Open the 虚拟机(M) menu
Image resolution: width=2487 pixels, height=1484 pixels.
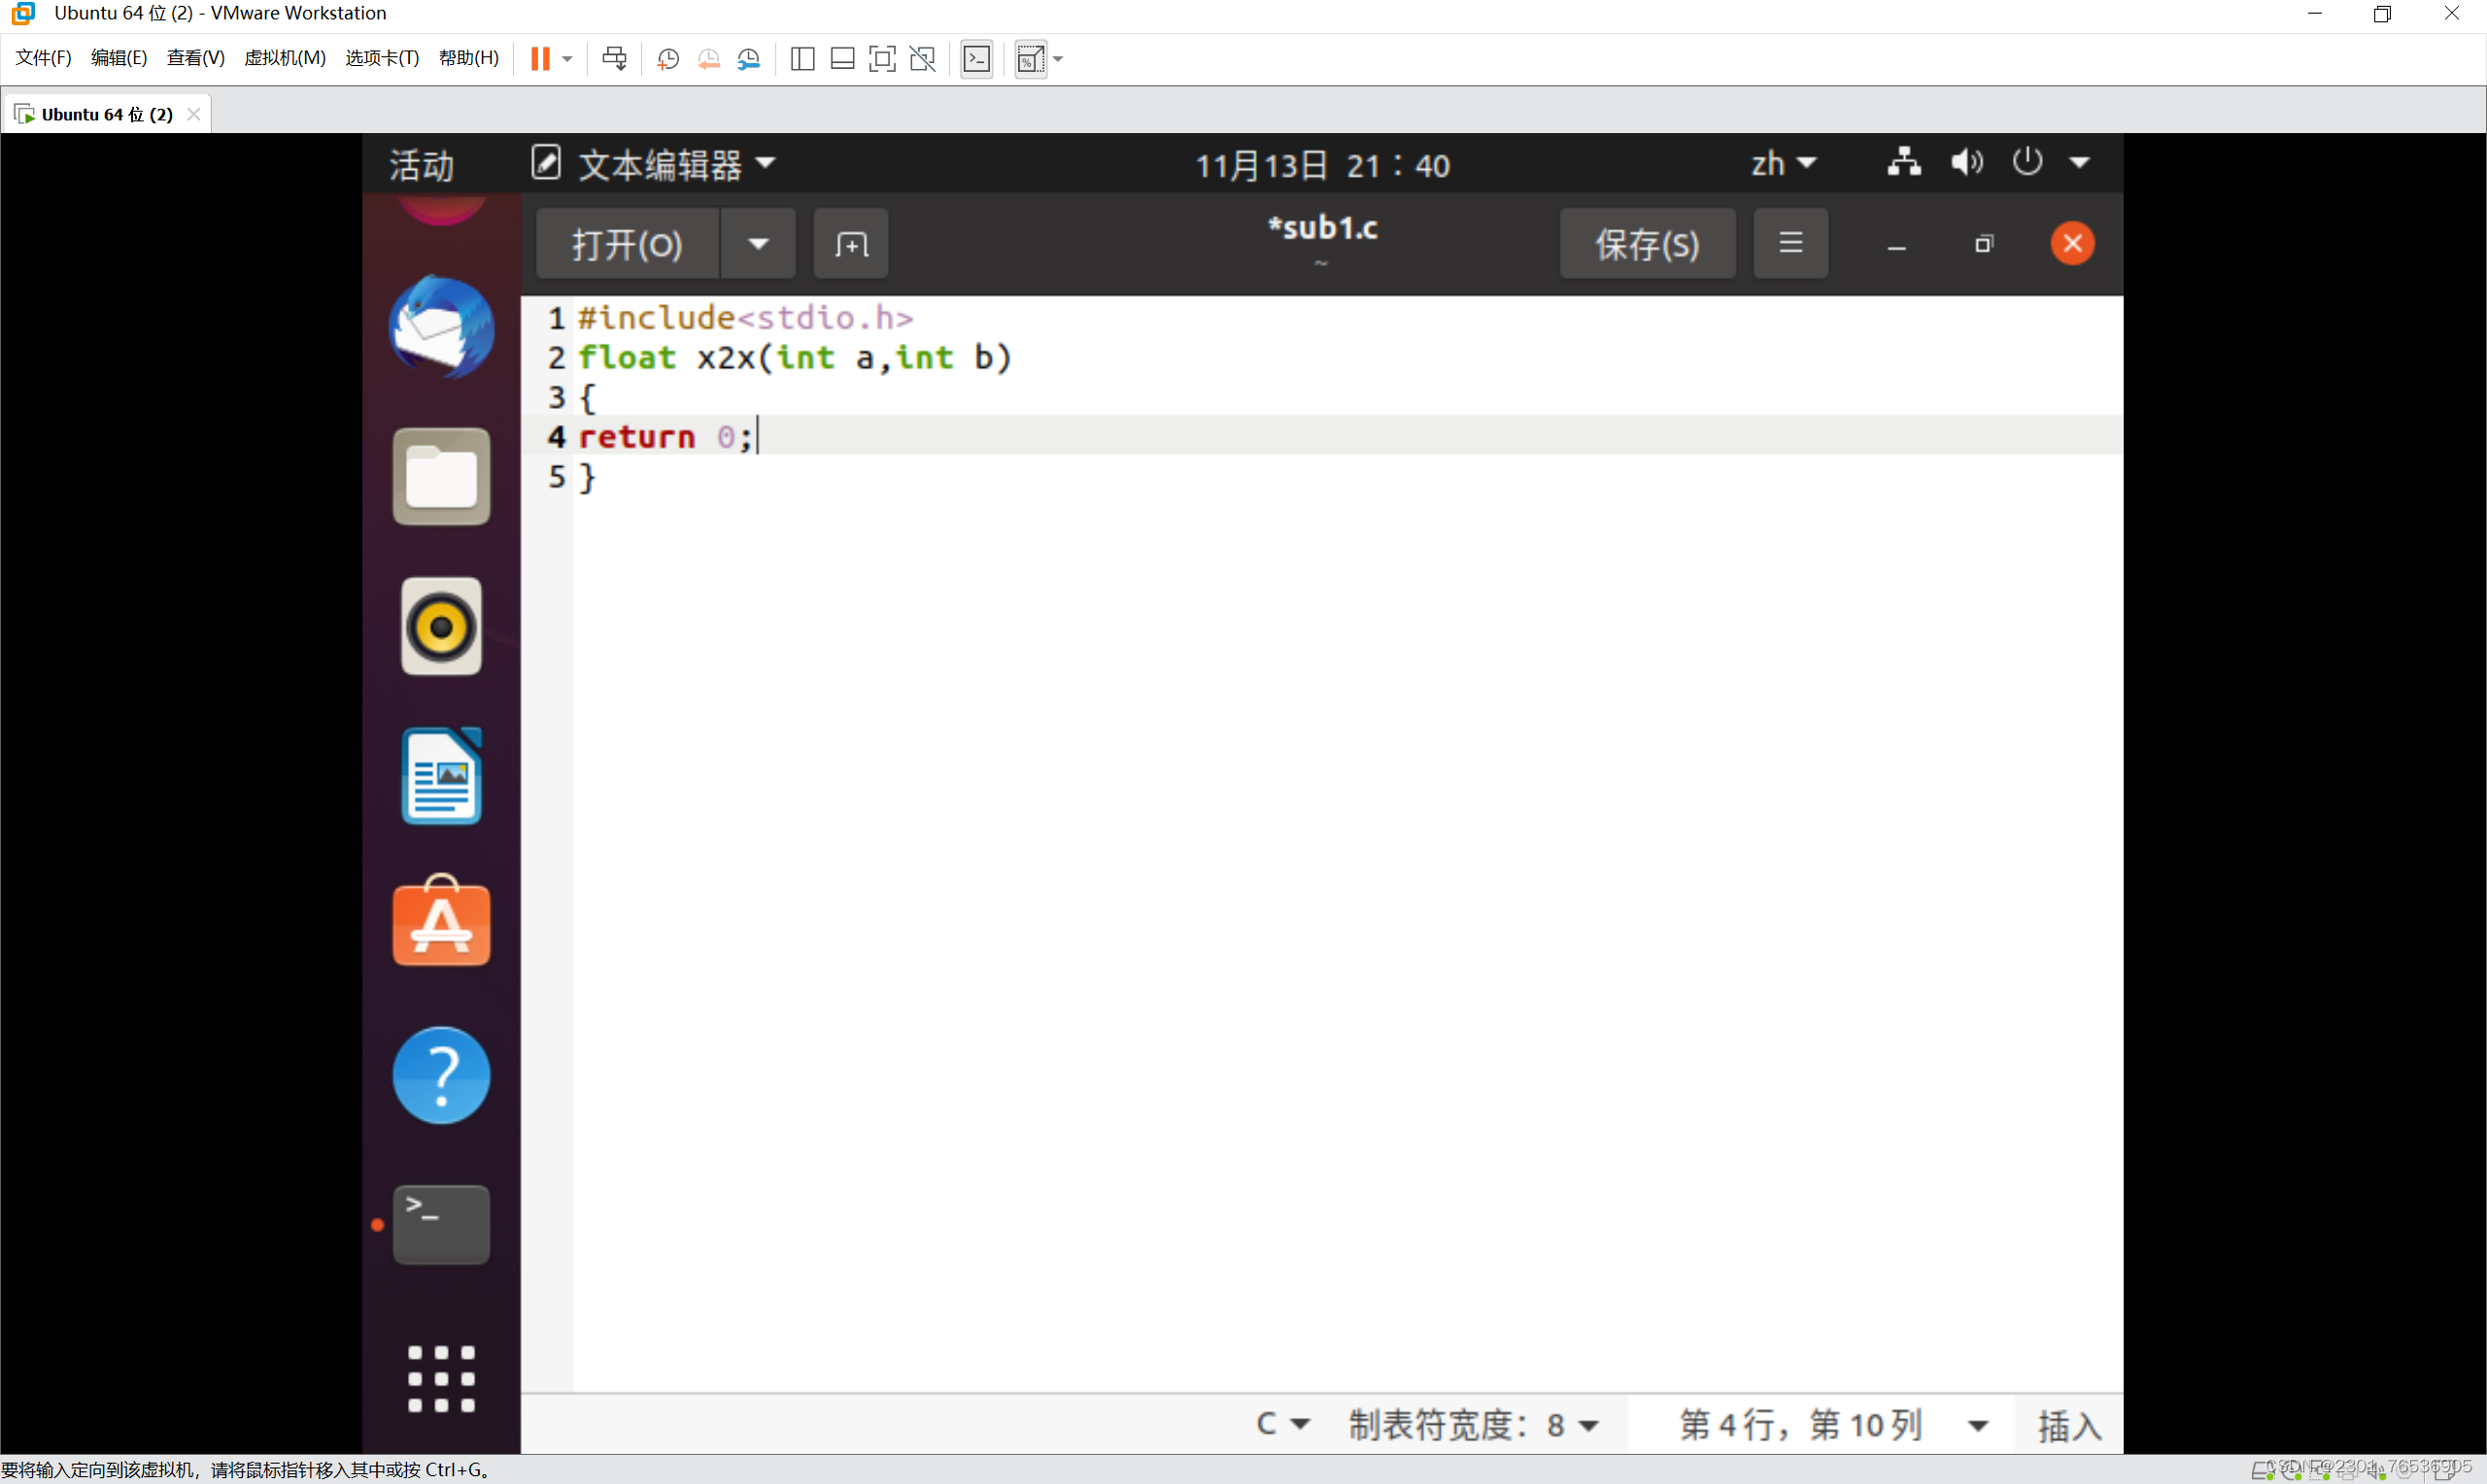(285, 58)
